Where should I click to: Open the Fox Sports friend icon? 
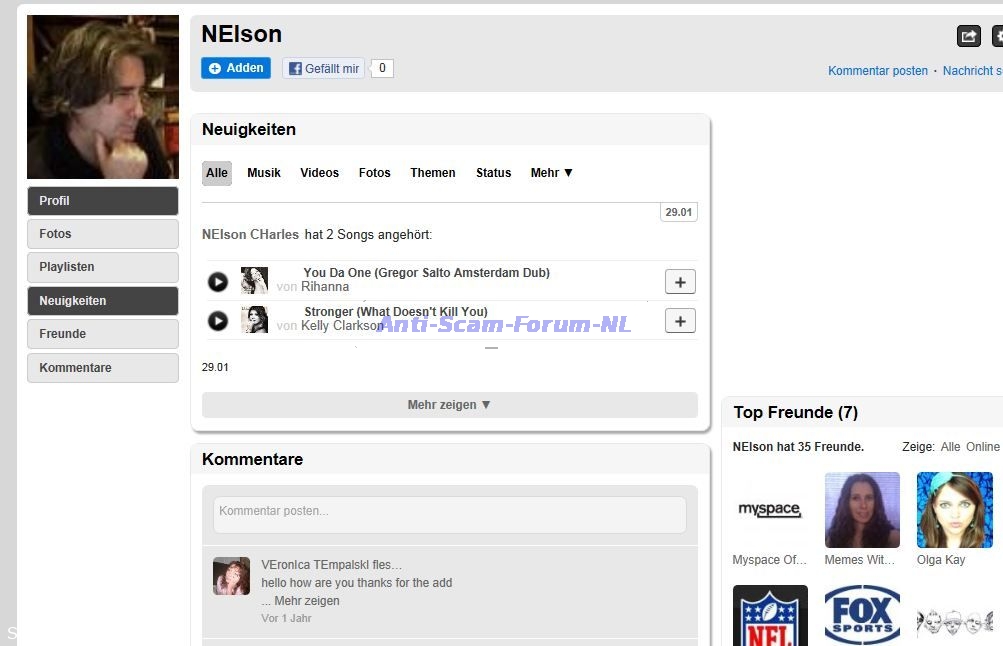pyautogui.click(x=862, y=615)
